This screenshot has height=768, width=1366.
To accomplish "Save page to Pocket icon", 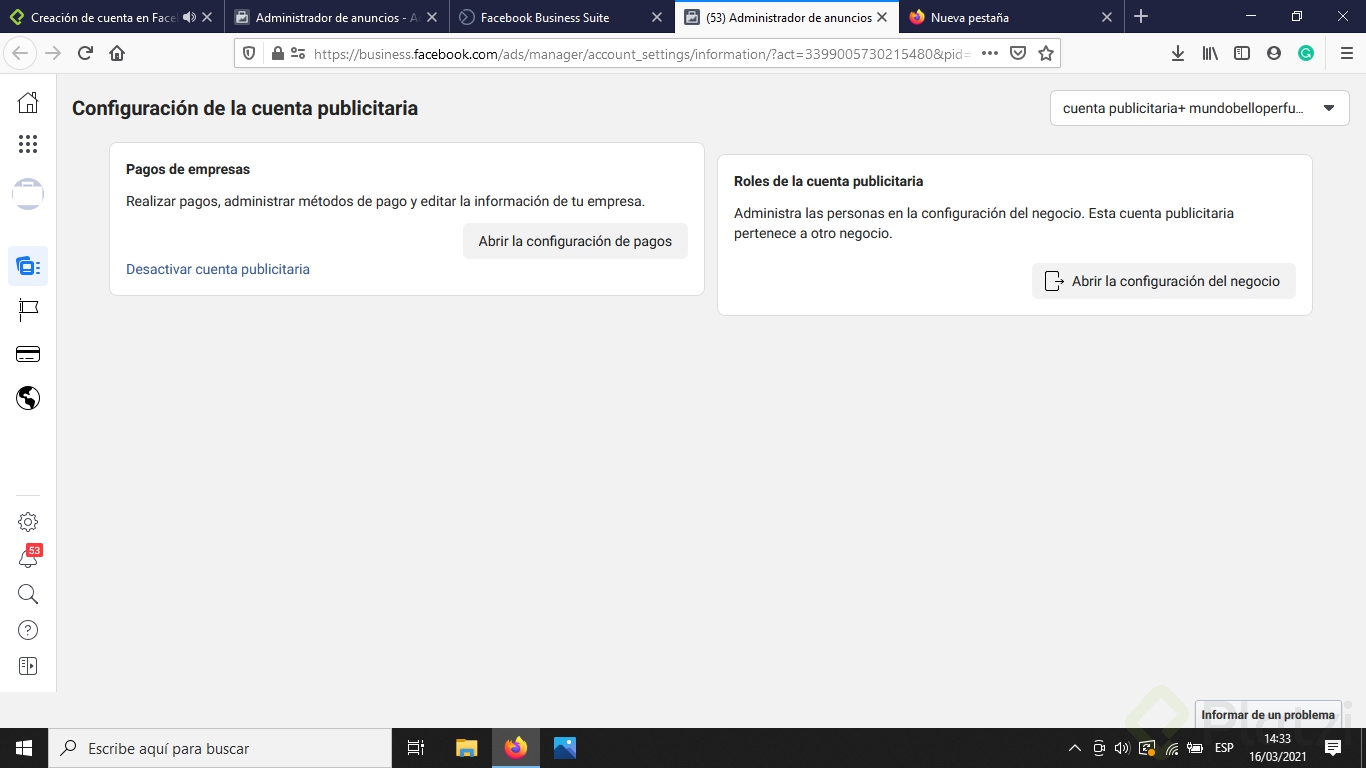I will pos(1018,53).
